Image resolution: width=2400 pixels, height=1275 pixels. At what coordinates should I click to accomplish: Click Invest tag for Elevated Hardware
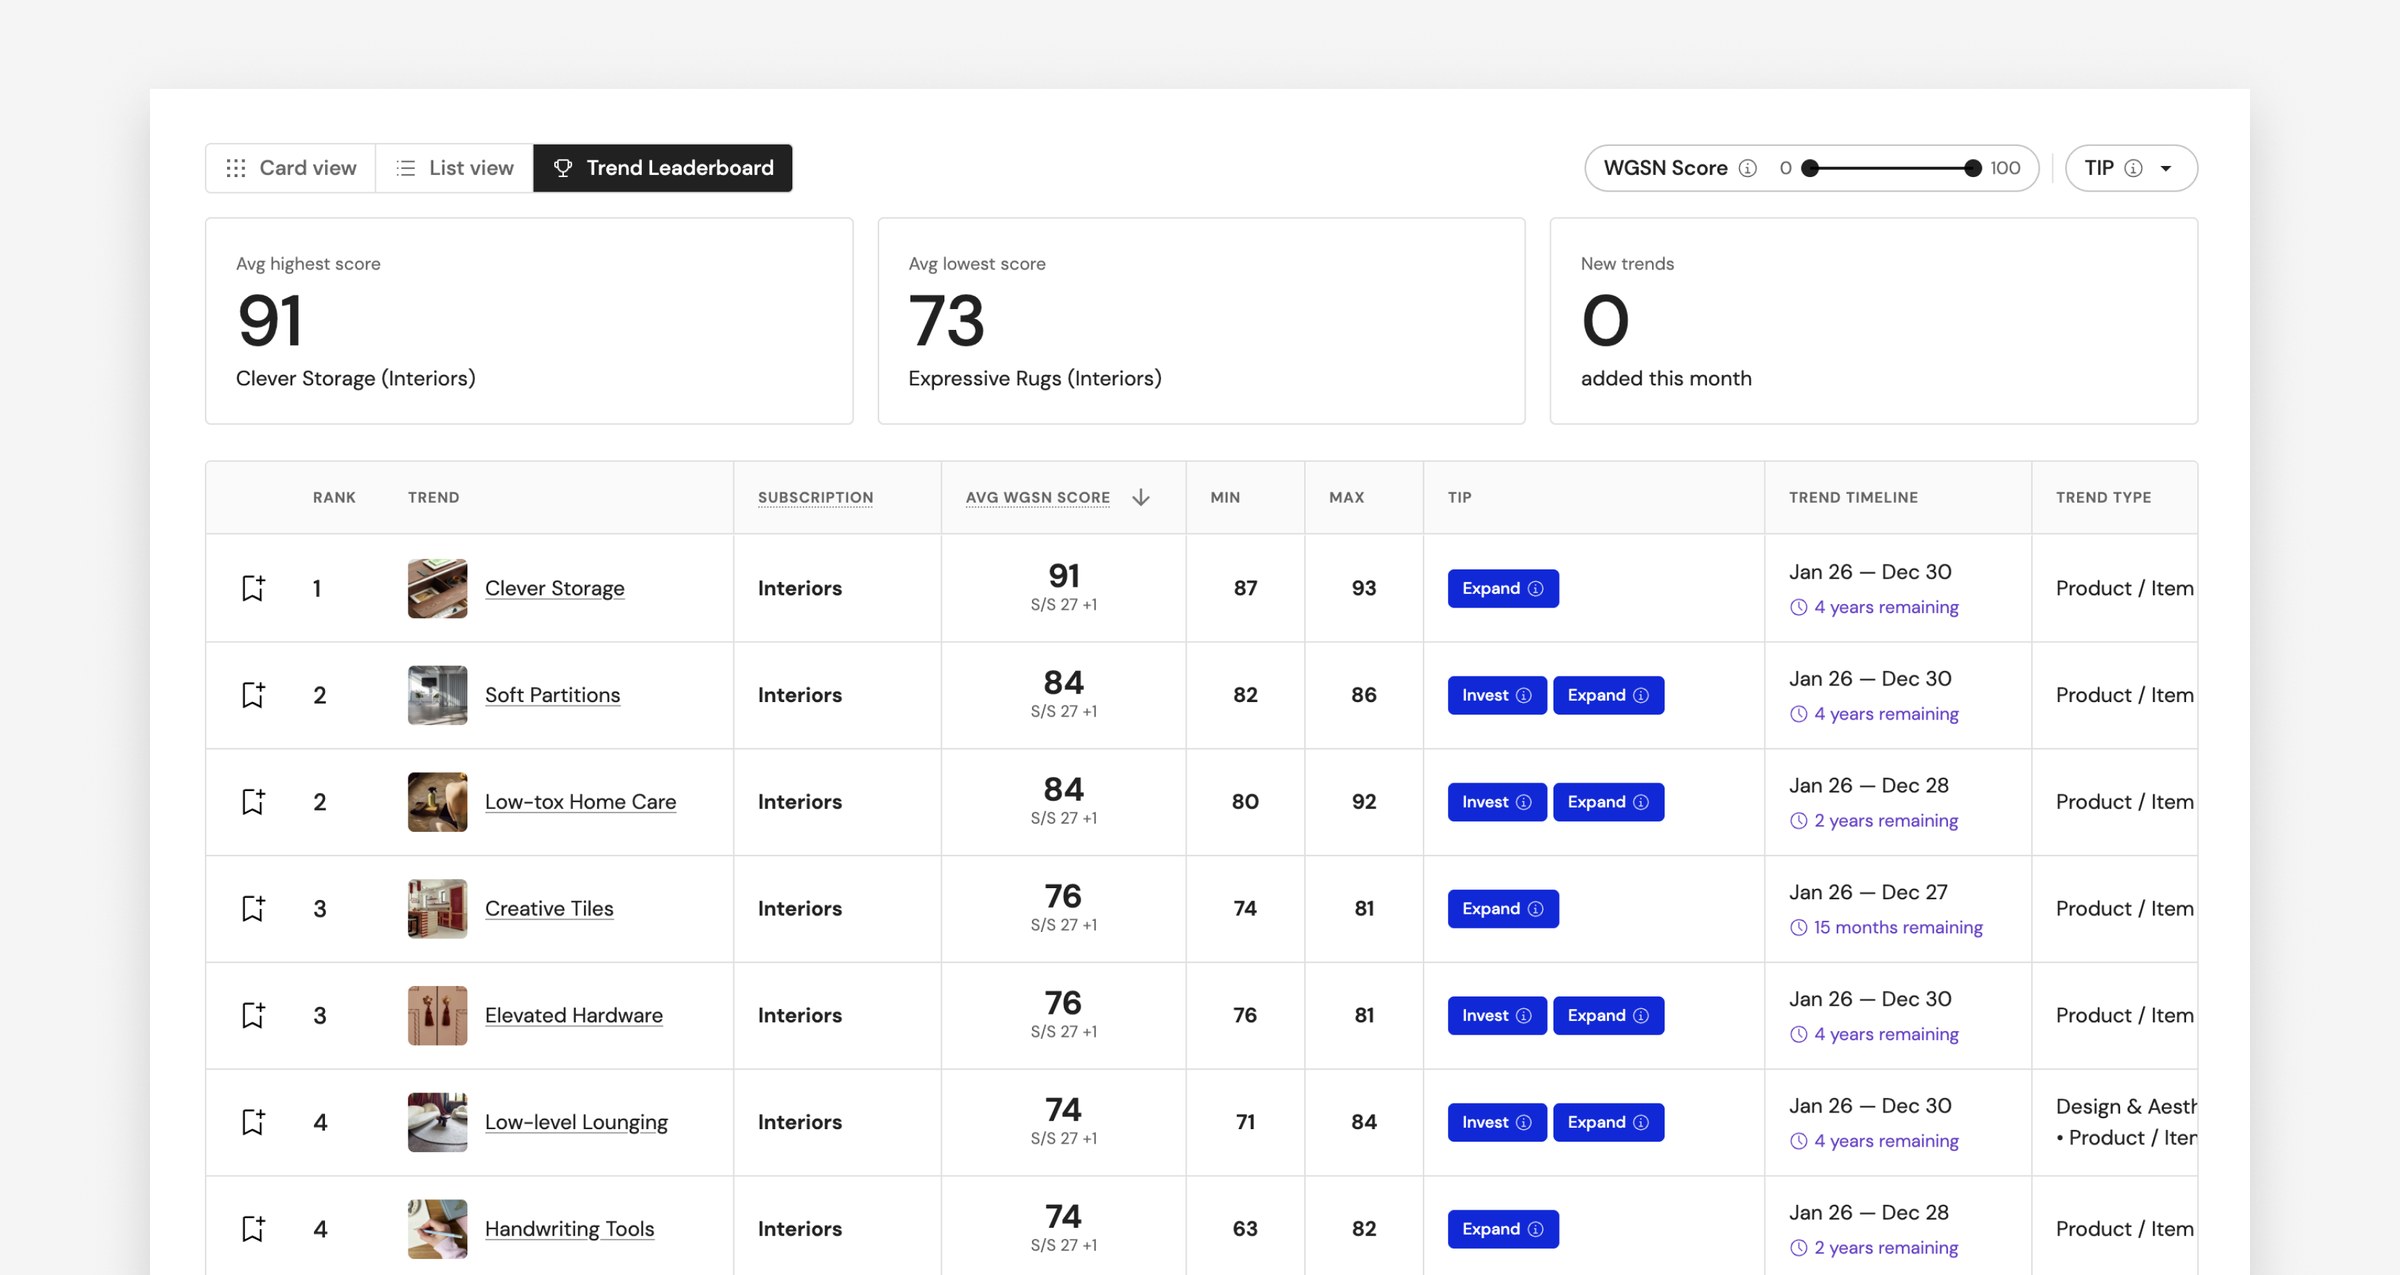[x=1497, y=1015]
